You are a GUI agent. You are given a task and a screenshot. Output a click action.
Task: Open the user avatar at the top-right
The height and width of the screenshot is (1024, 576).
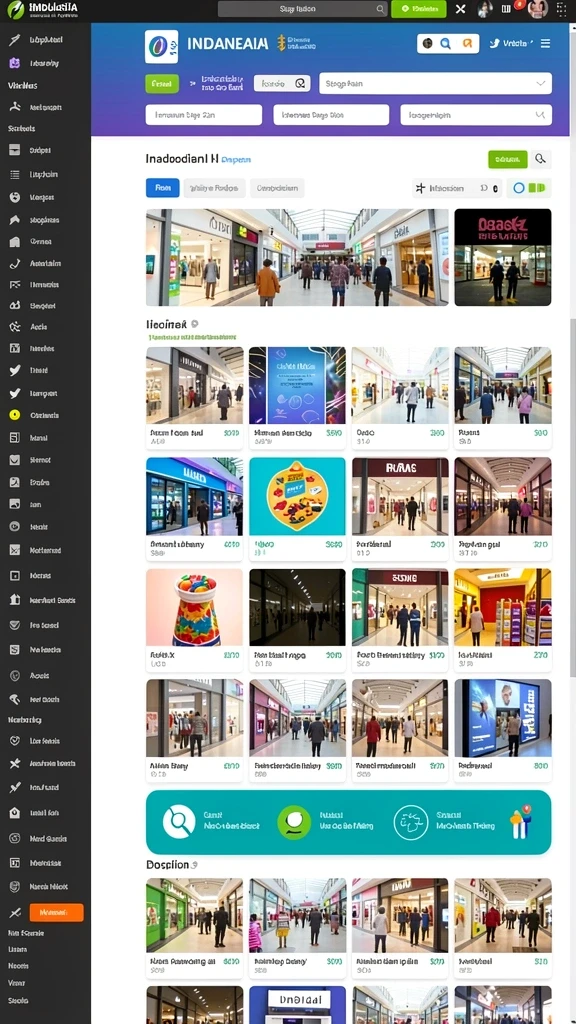(537, 8)
